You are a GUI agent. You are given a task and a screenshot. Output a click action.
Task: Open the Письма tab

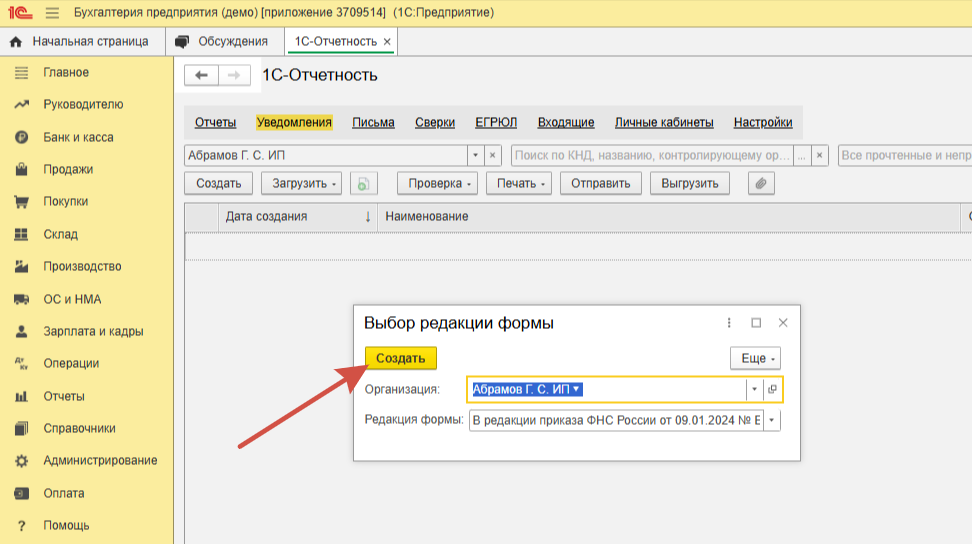pos(373,123)
